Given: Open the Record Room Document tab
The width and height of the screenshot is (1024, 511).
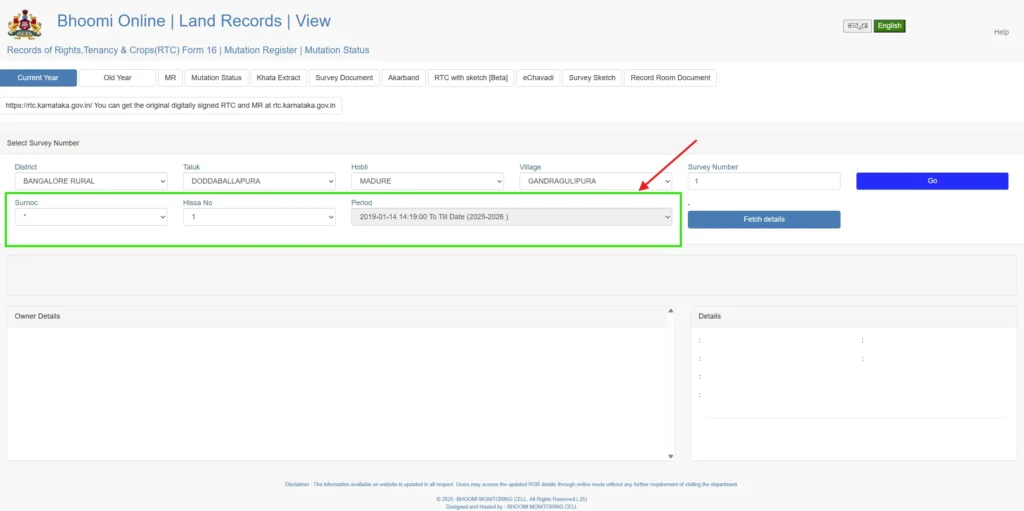Looking at the screenshot, I should [x=670, y=78].
